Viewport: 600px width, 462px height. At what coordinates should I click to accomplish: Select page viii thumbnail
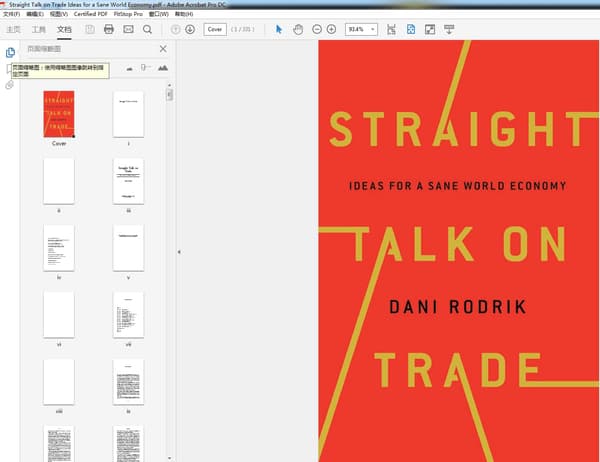click(x=59, y=382)
